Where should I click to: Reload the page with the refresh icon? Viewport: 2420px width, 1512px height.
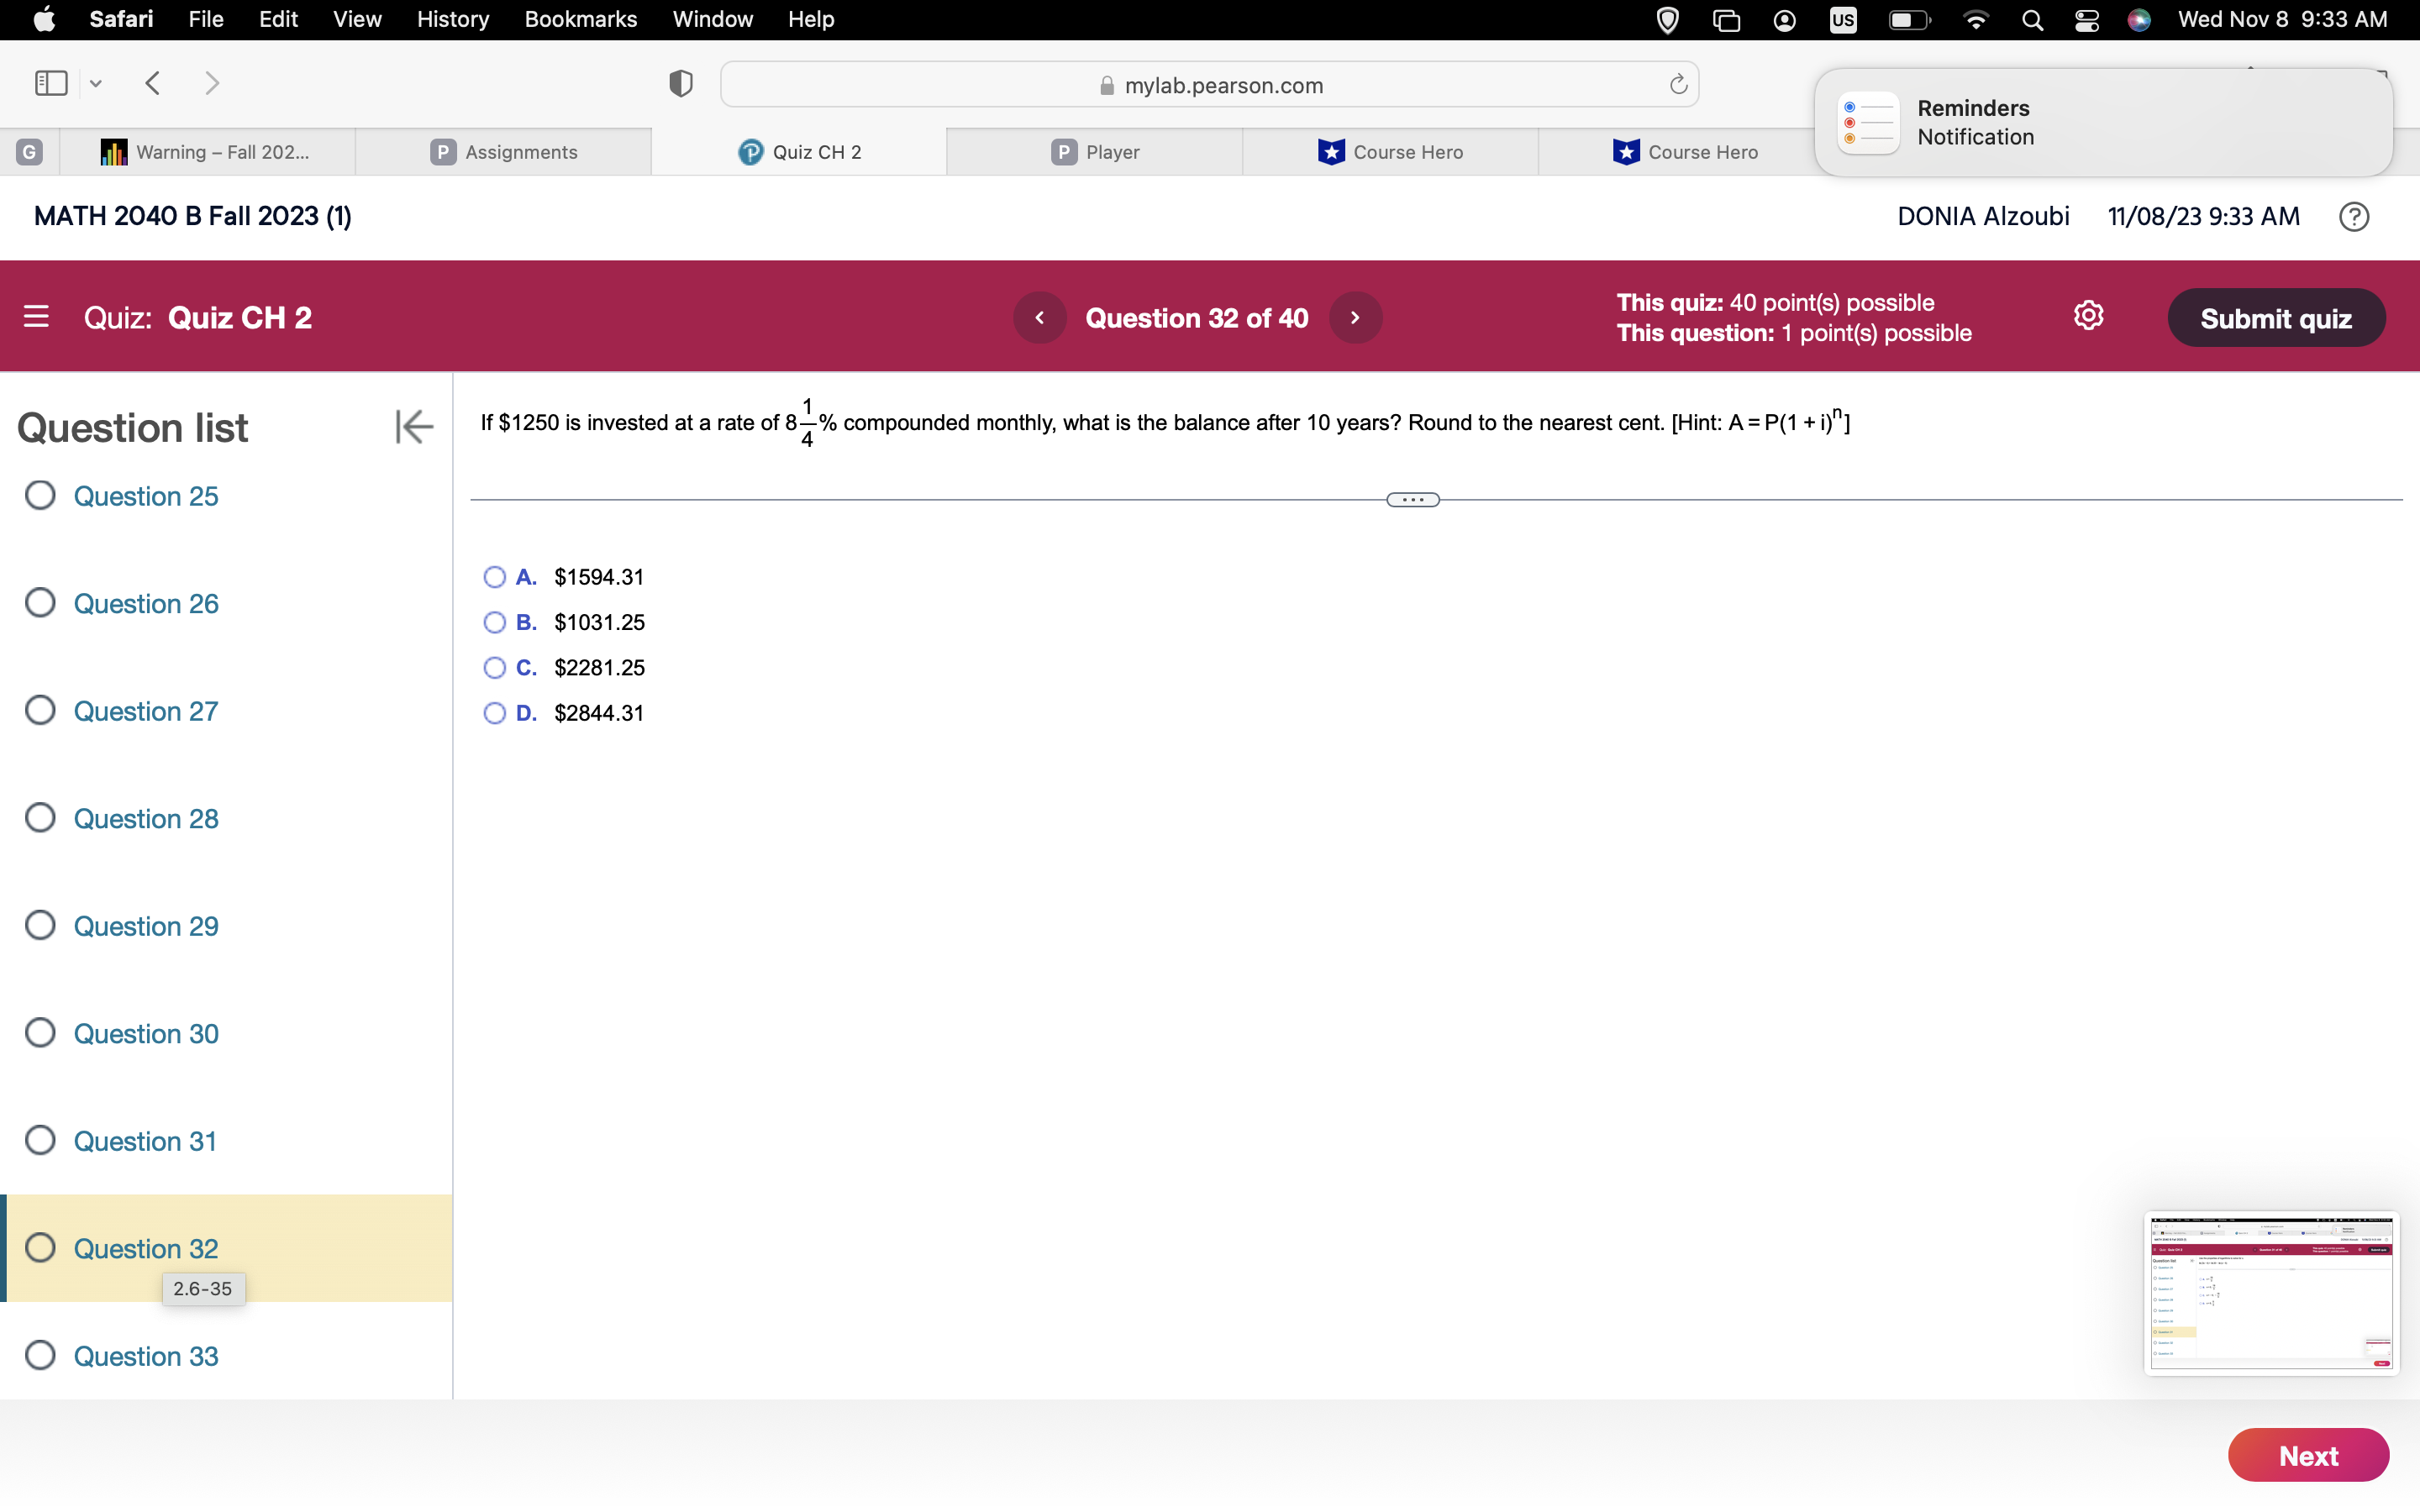click(1676, 84)
